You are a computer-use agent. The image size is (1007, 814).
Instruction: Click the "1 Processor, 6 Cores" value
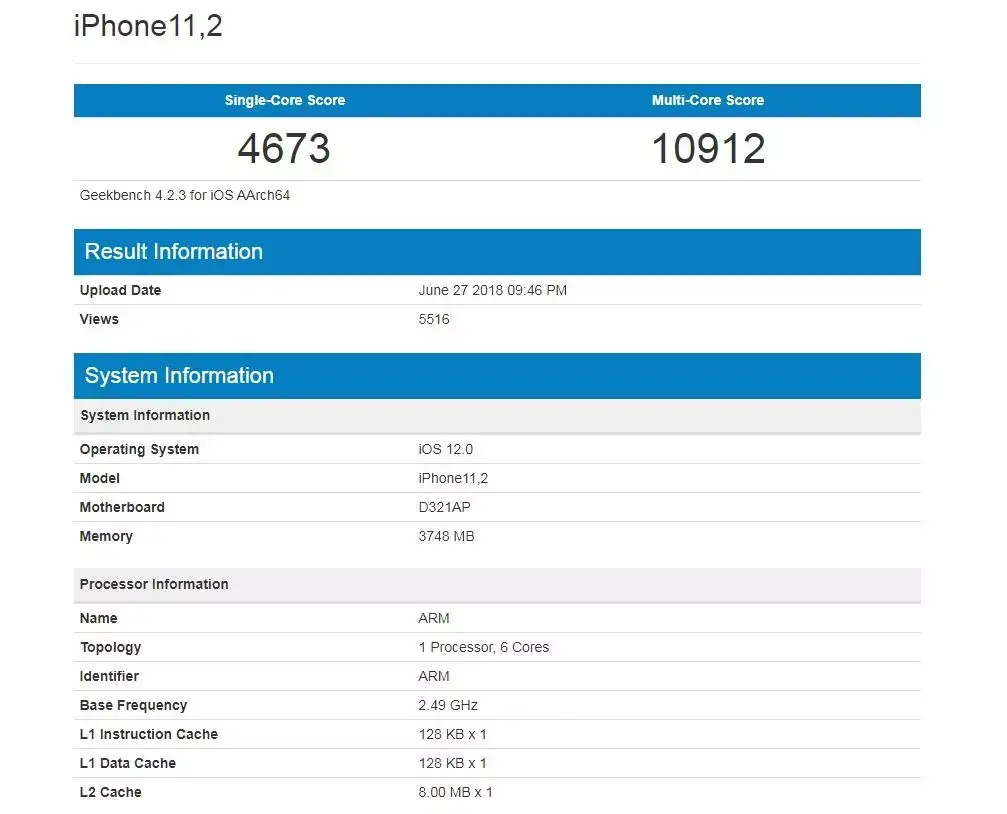(484, 648)
